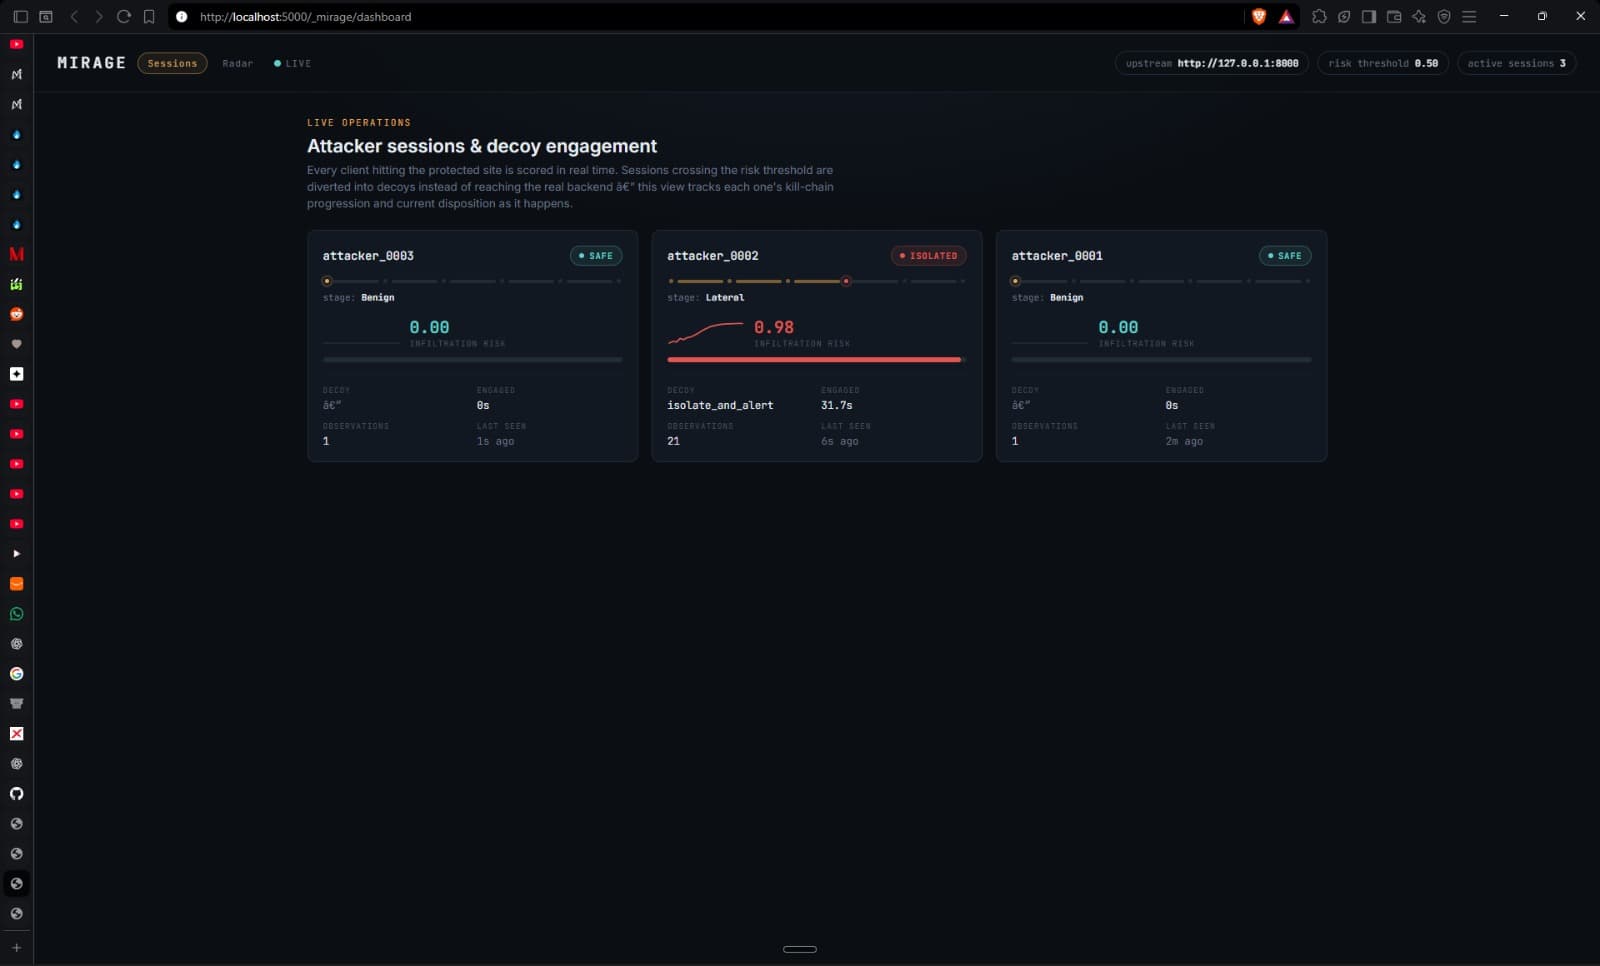Screen dimensions: 1600x966
Task: Click SAFE badge on attacker_0001
Action: 1285,256
